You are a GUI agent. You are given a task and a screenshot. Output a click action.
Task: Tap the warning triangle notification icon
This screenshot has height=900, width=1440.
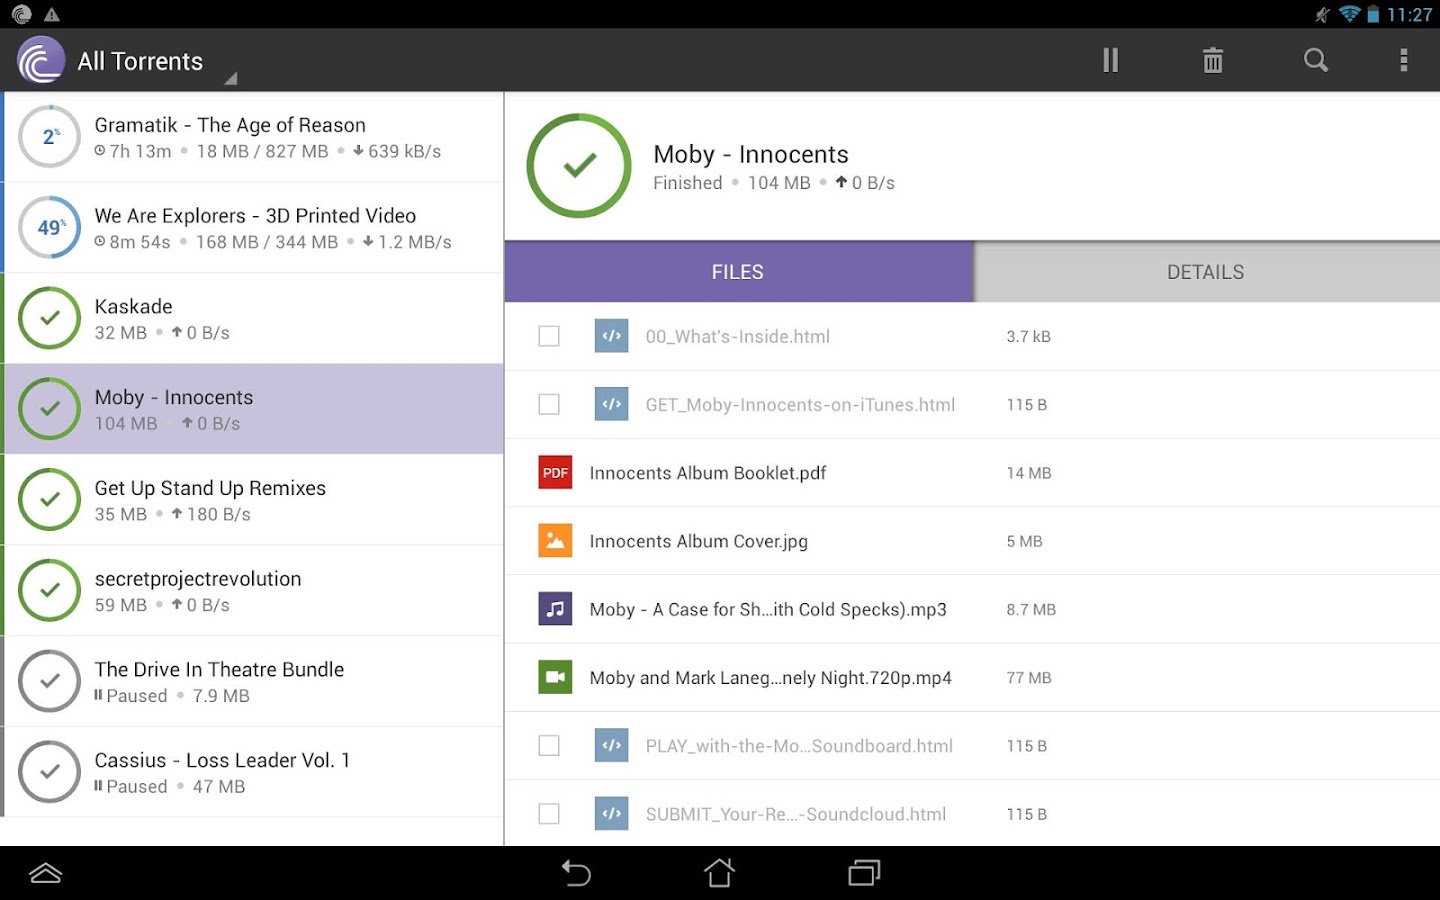[52, 14]
